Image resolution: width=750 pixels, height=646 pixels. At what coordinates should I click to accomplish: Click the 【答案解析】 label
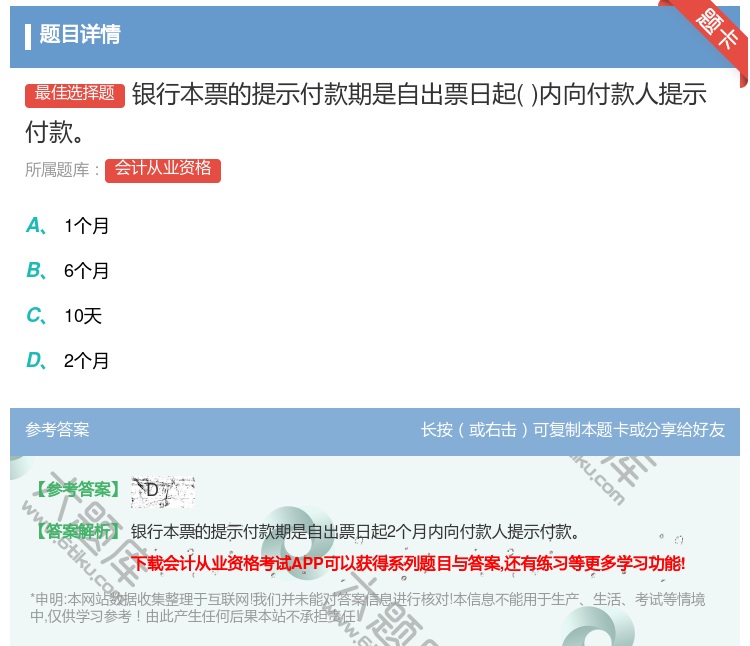[78, 531]
